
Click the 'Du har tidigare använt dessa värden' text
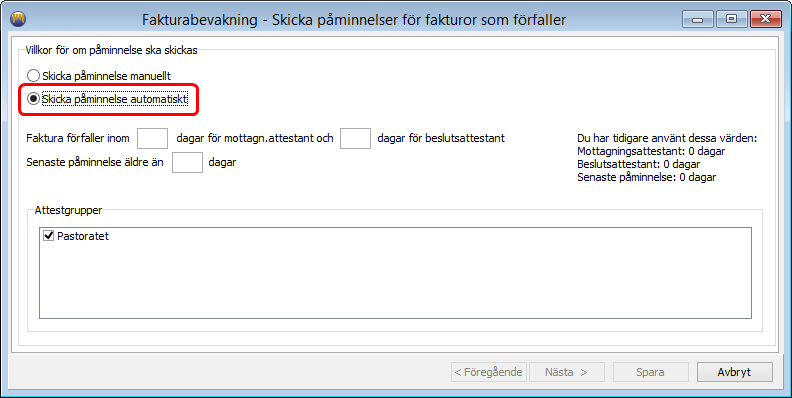(x=667, y=138)
